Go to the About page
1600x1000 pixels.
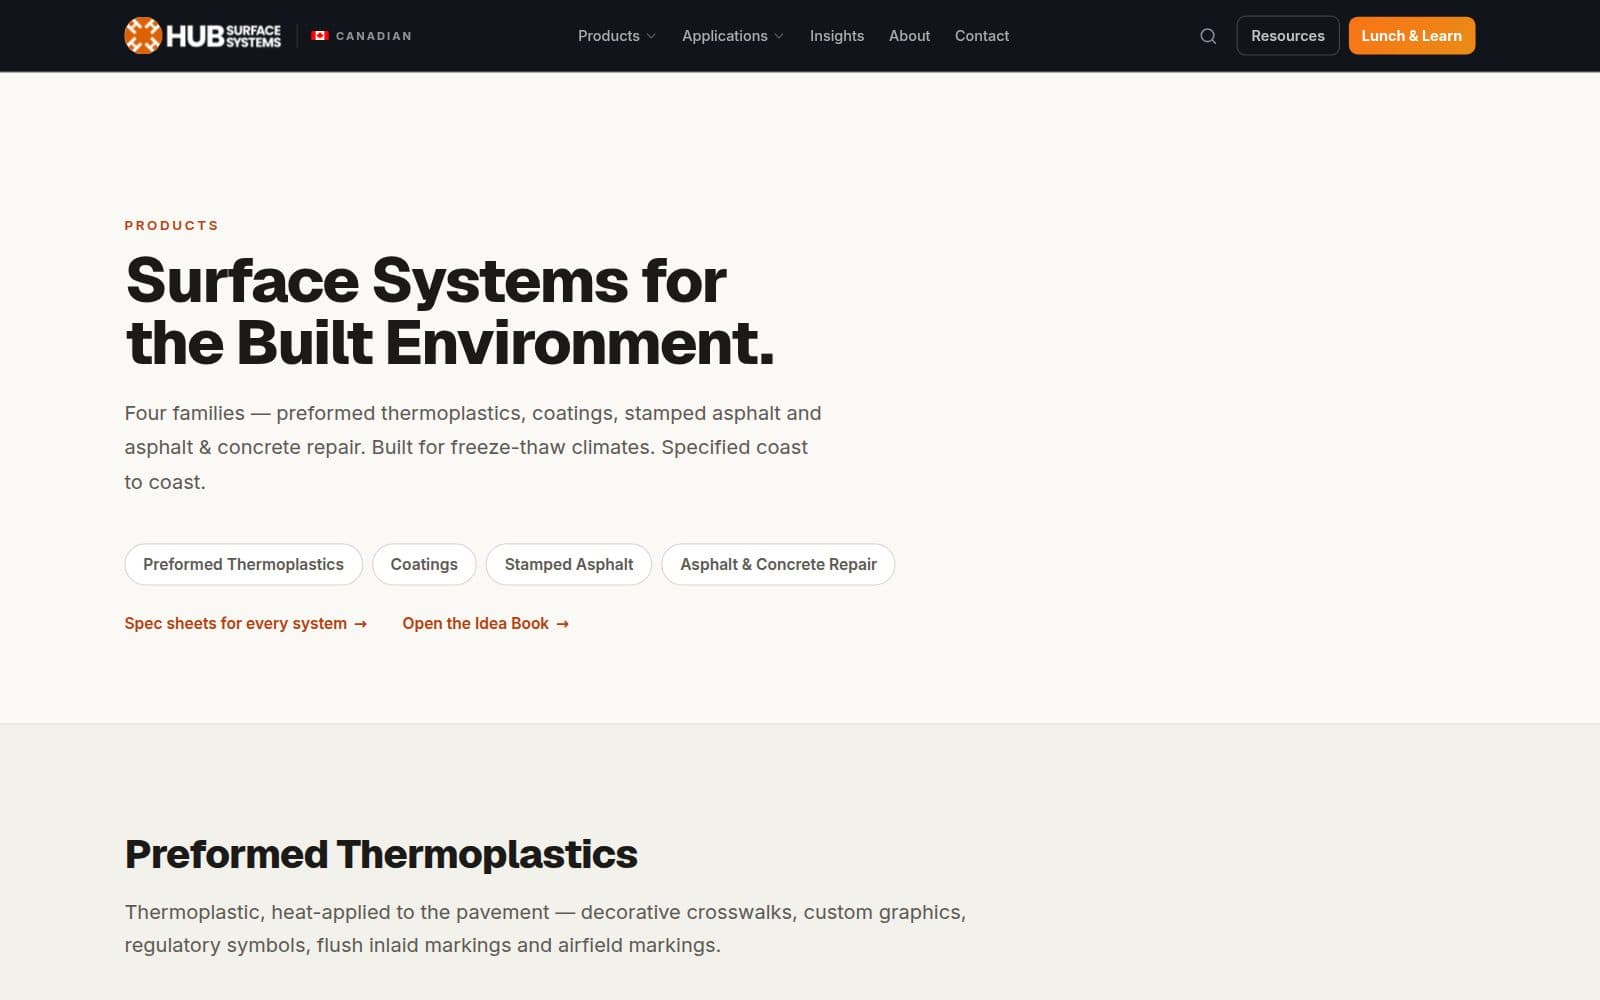[x=909, y=36]
